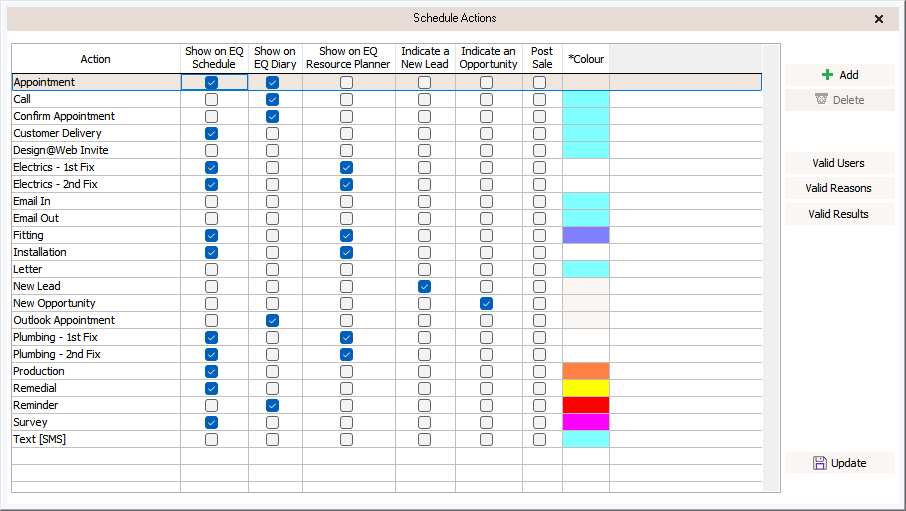Click the cyan colour swatch for Call
The height and width of the screenshot is (511, 906).
coord(586,99)
